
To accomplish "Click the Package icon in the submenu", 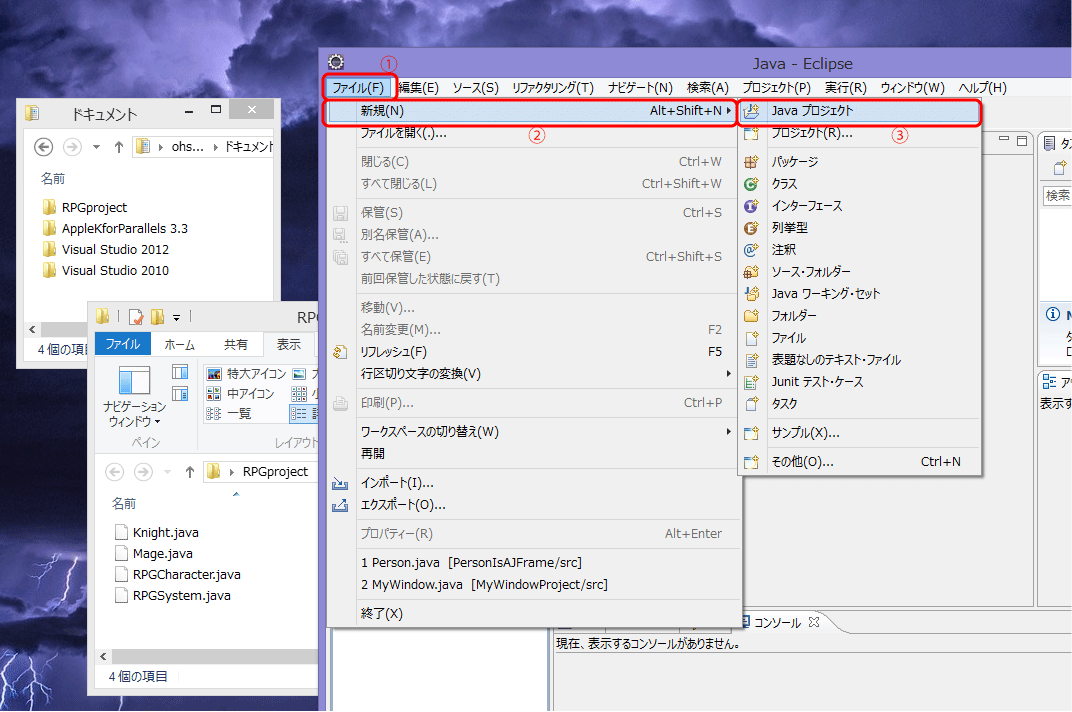I will point(751,162).
